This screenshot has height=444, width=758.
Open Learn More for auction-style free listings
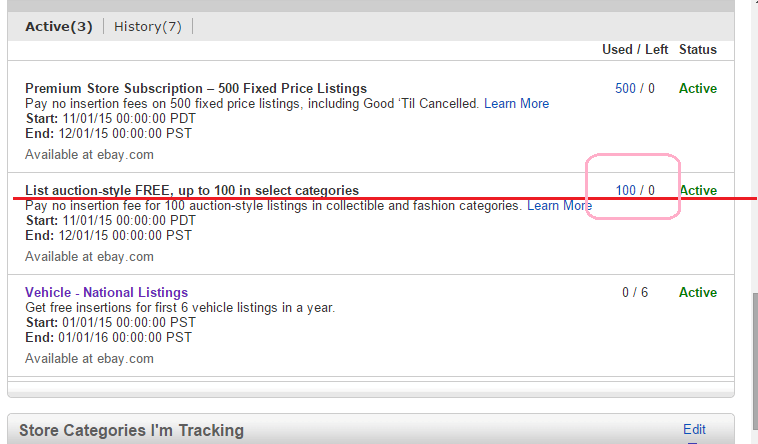(x=559, y=206)
